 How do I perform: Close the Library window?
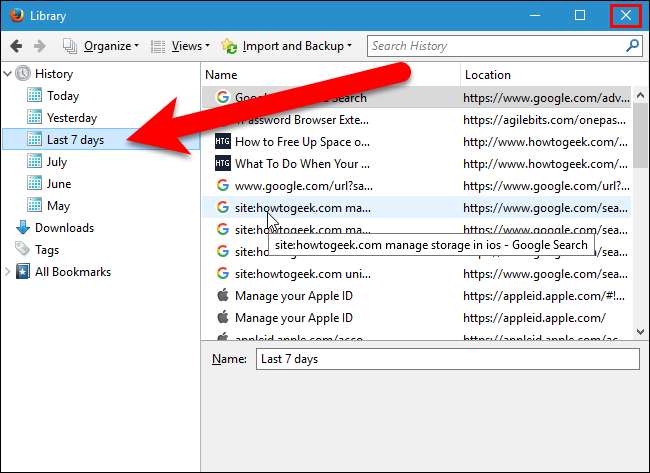tap(626, 16)
